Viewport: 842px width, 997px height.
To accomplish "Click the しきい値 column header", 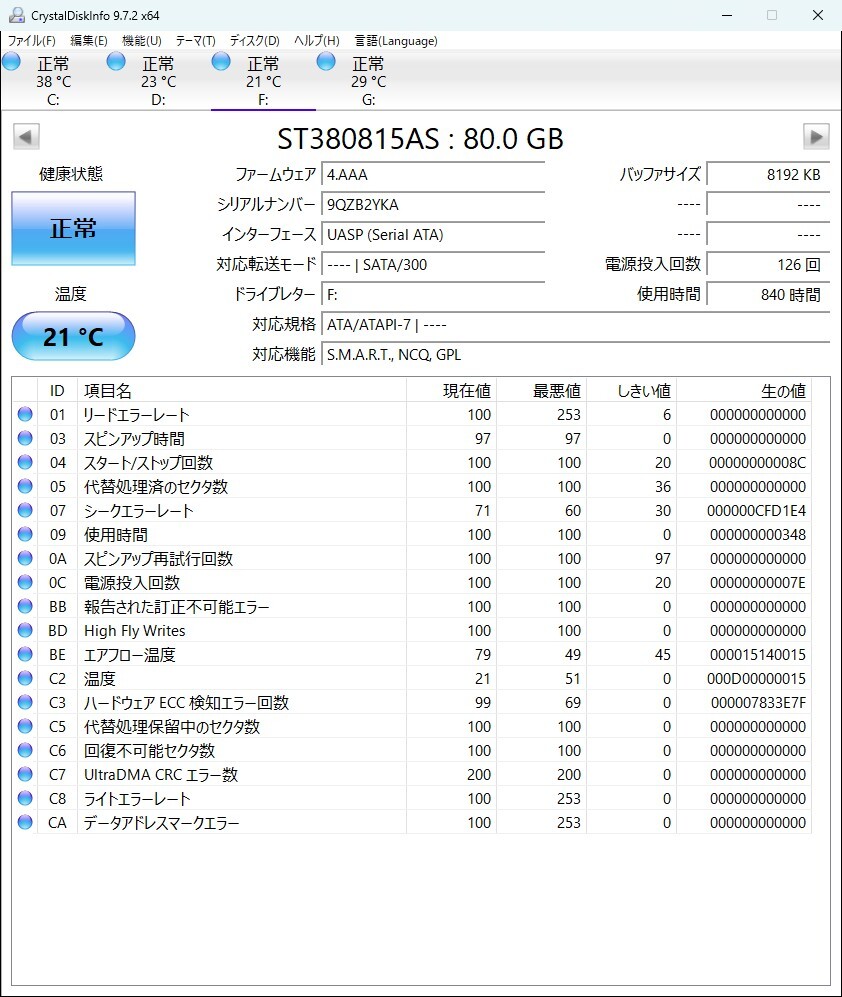I will point(632,390).
